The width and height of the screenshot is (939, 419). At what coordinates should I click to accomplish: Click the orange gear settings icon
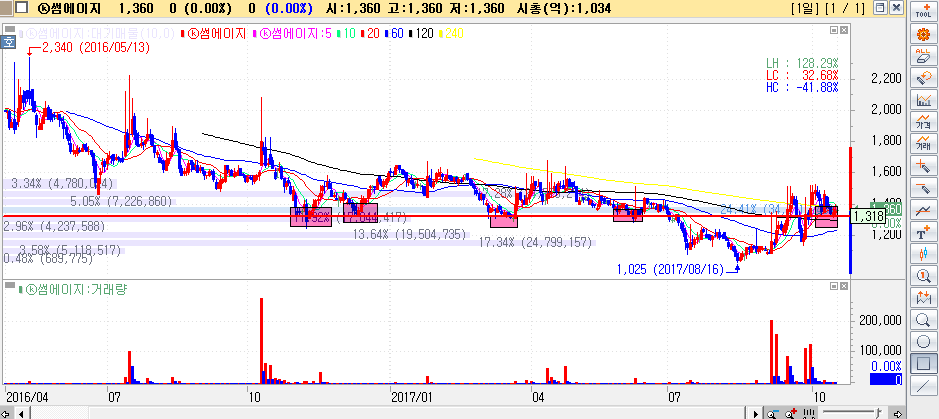tap(924, 34)
